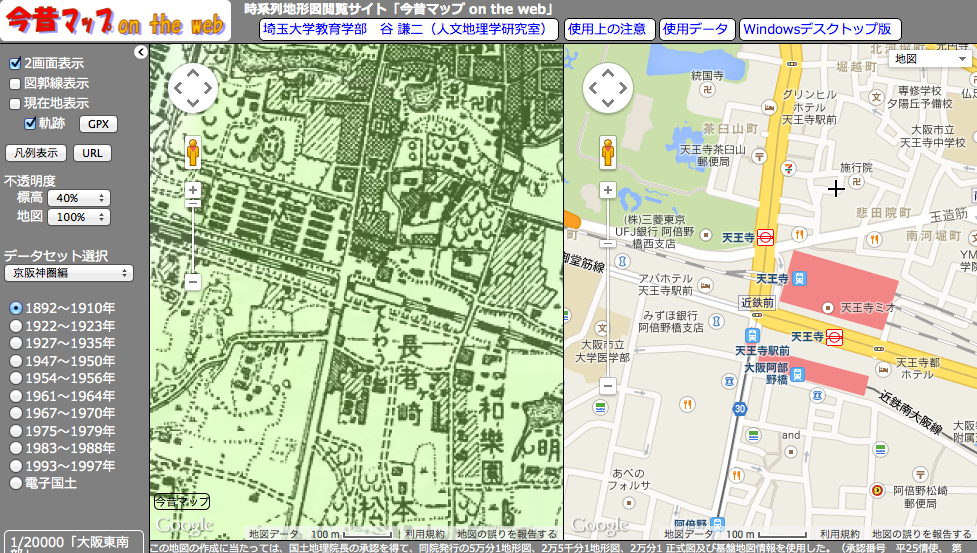Select the 1892〜1910年 radio button

click(16, 308)
